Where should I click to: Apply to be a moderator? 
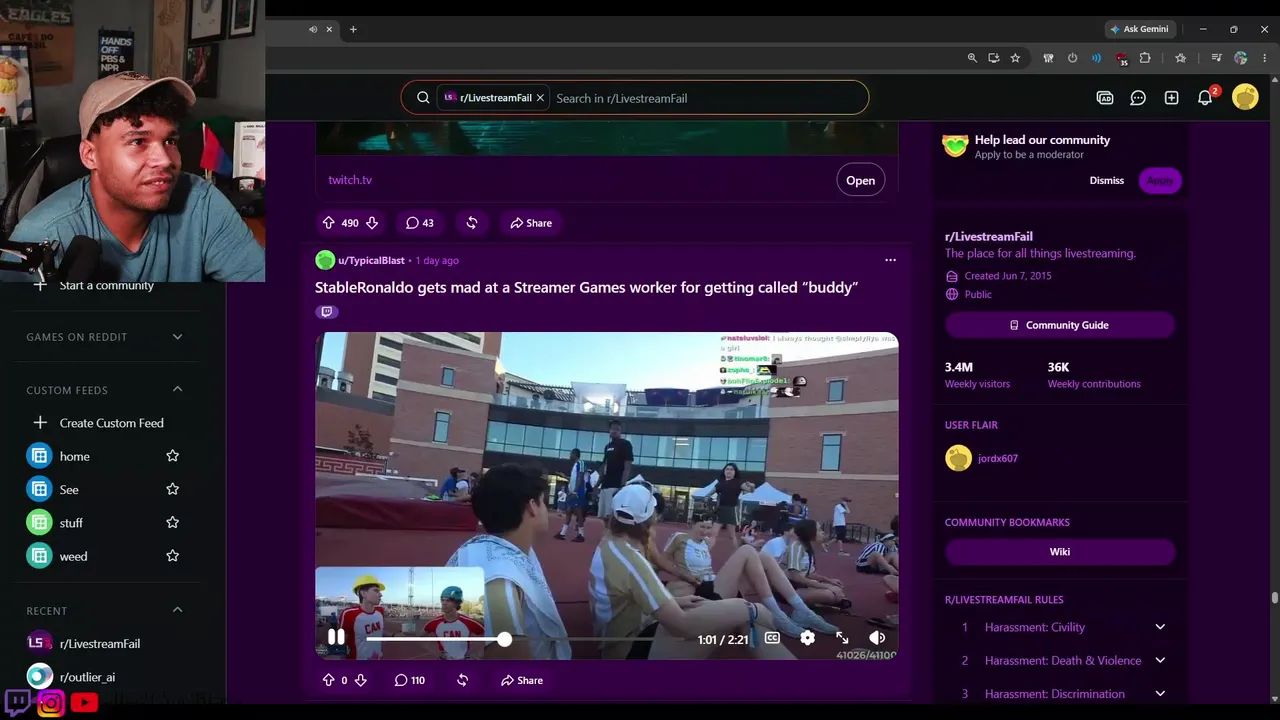click(1160, 180)
